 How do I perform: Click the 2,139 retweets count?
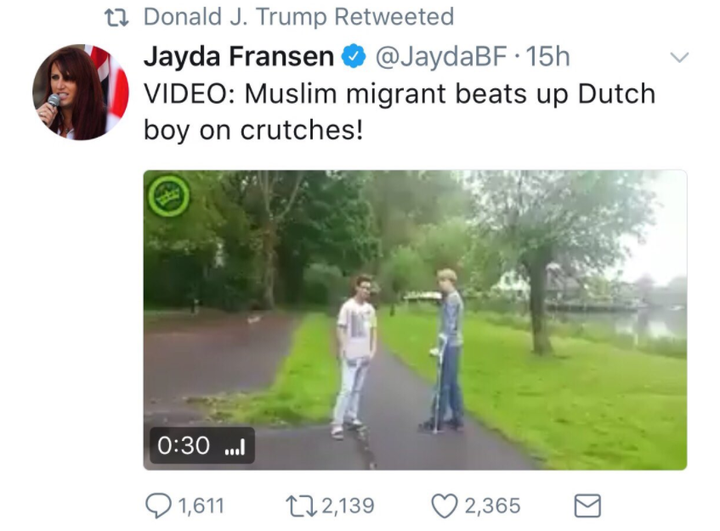pos(348,506)
